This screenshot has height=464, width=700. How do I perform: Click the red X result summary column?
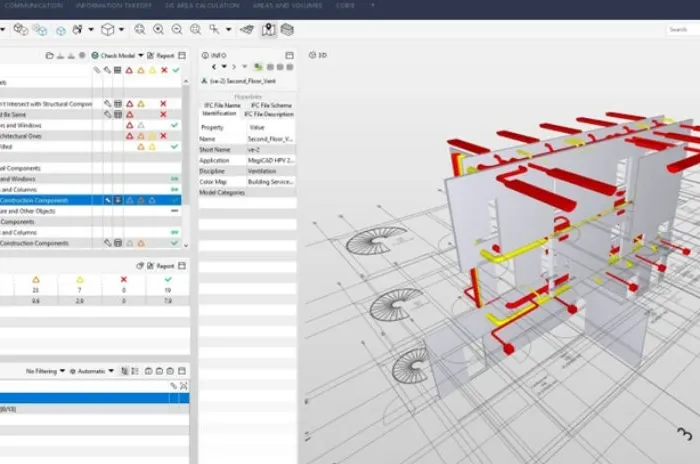pyautogui.click(x=124, y=280)
